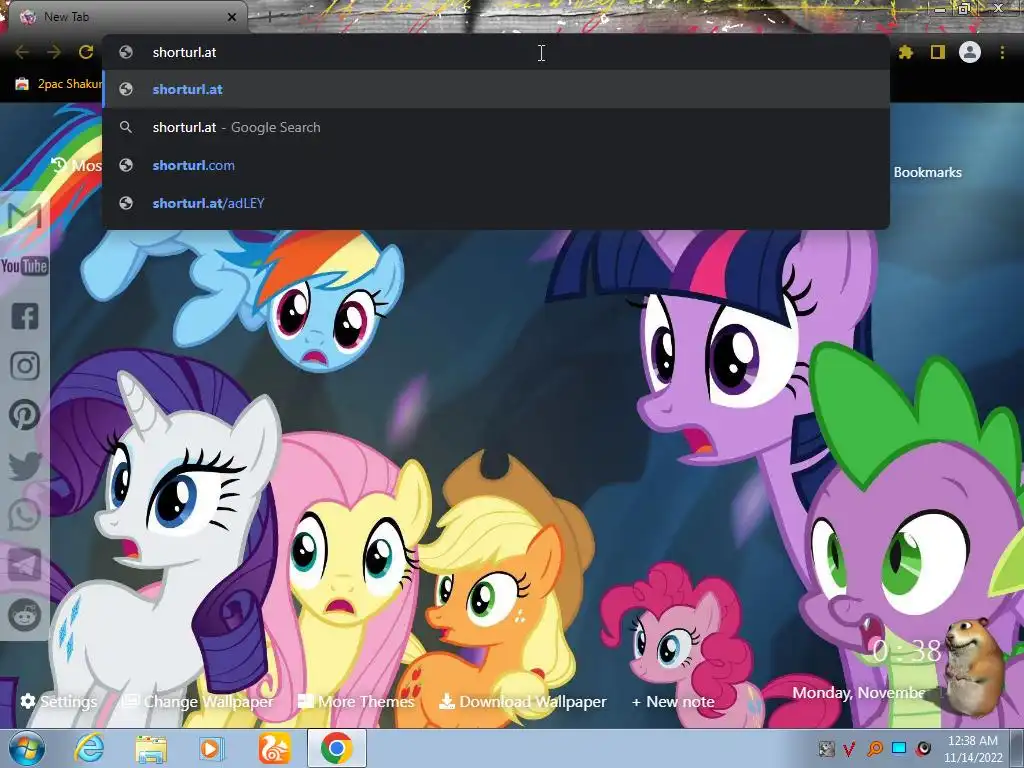Open YouTube from the sidebar
This screenshot has width=1024, height=768.
tap(25, 266)
